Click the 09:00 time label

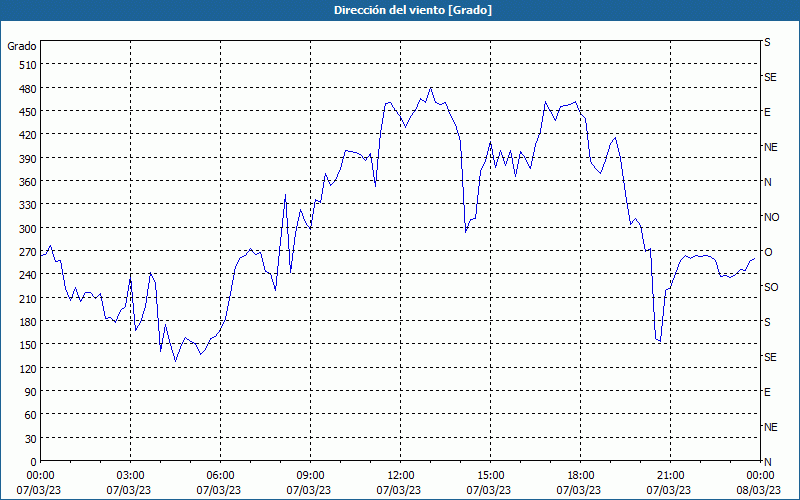pyautogui.click(x=310, y=476)
